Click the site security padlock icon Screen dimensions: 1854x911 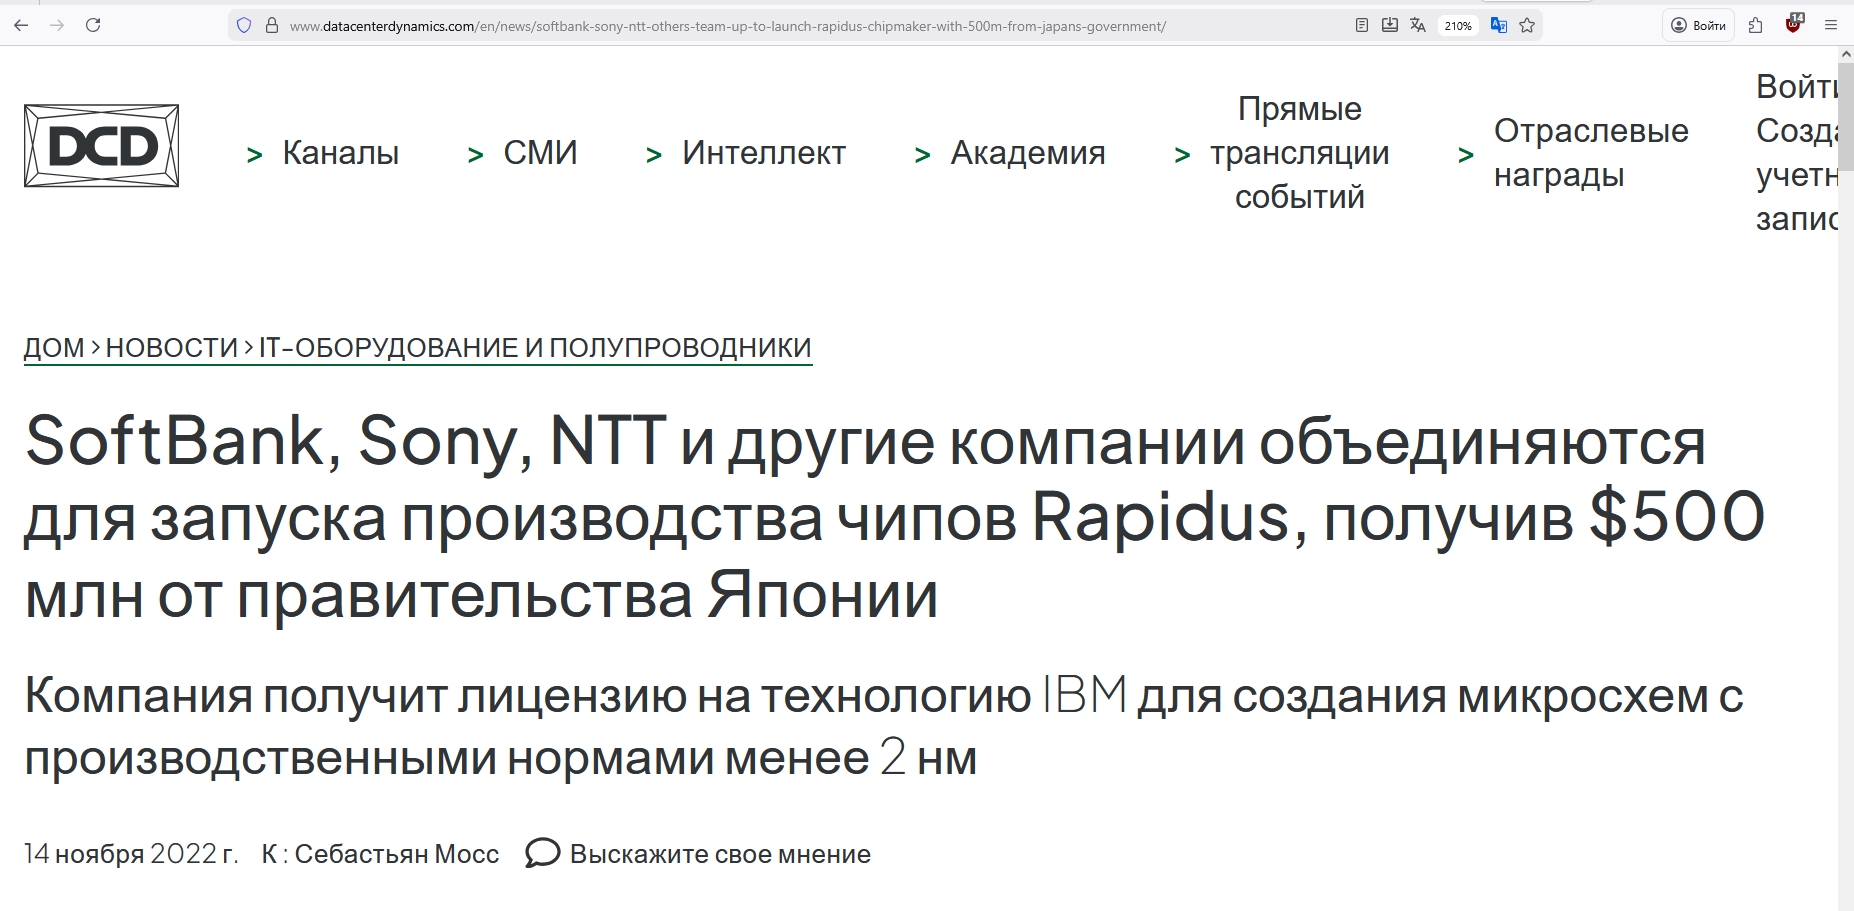point(271,25)
